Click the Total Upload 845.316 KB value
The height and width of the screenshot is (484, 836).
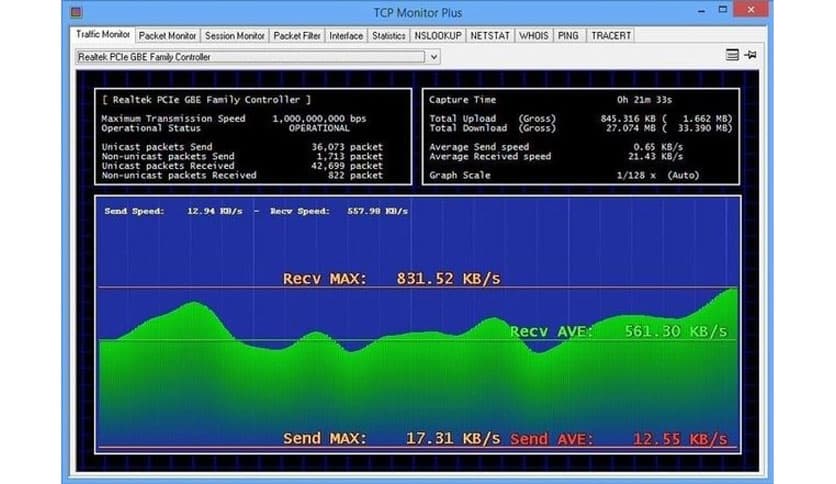(628, 118)
